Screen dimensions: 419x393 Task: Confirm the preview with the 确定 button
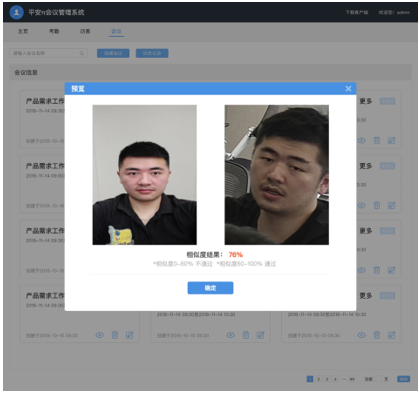(210, 288)
